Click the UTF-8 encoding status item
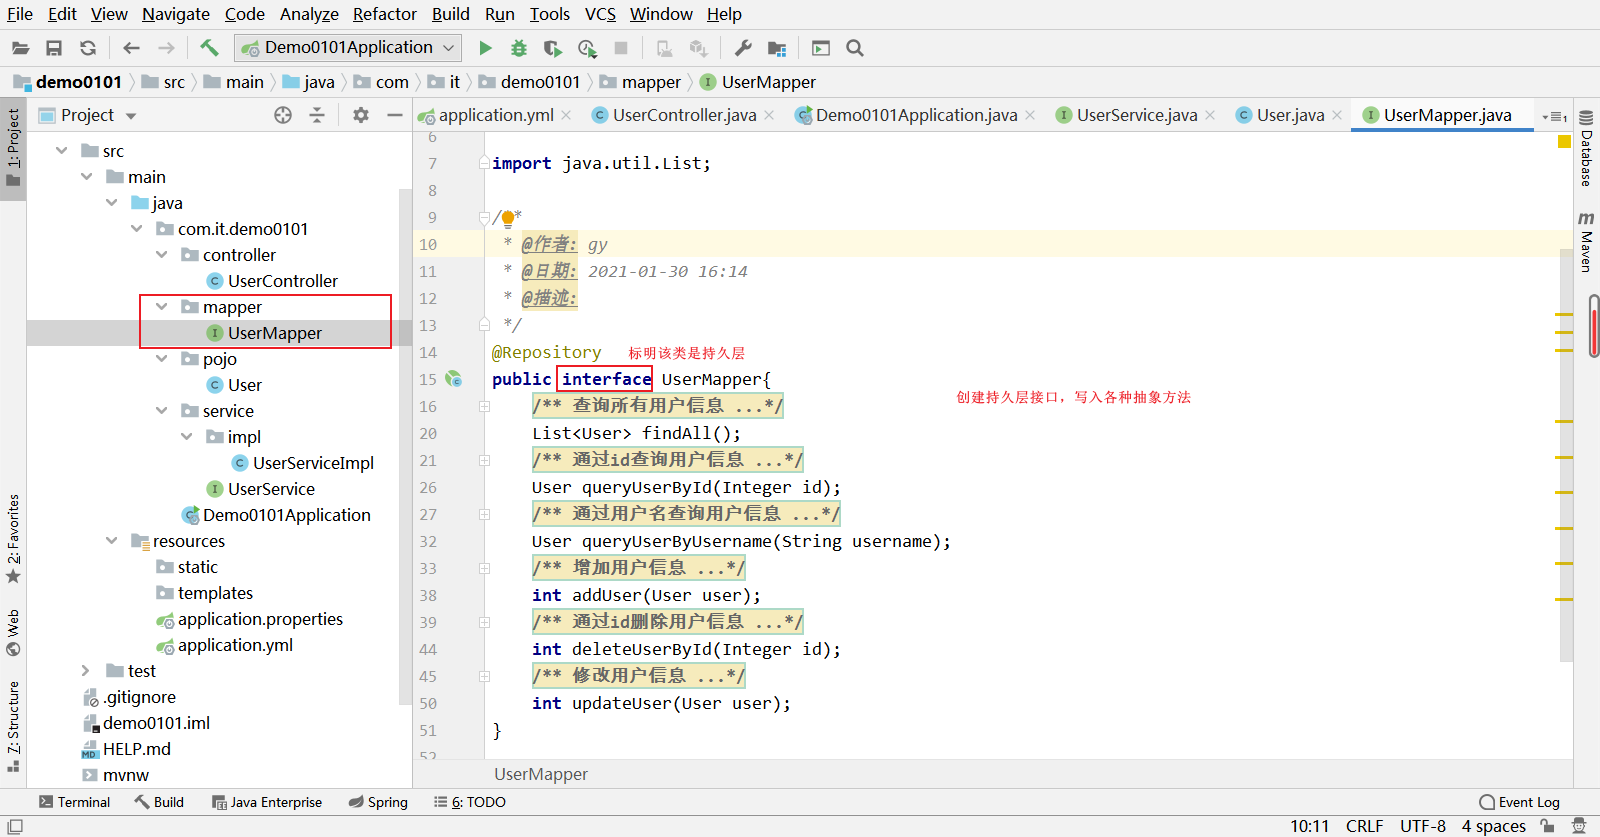This screenshot has width=1600, height=837. point(1423,826)
